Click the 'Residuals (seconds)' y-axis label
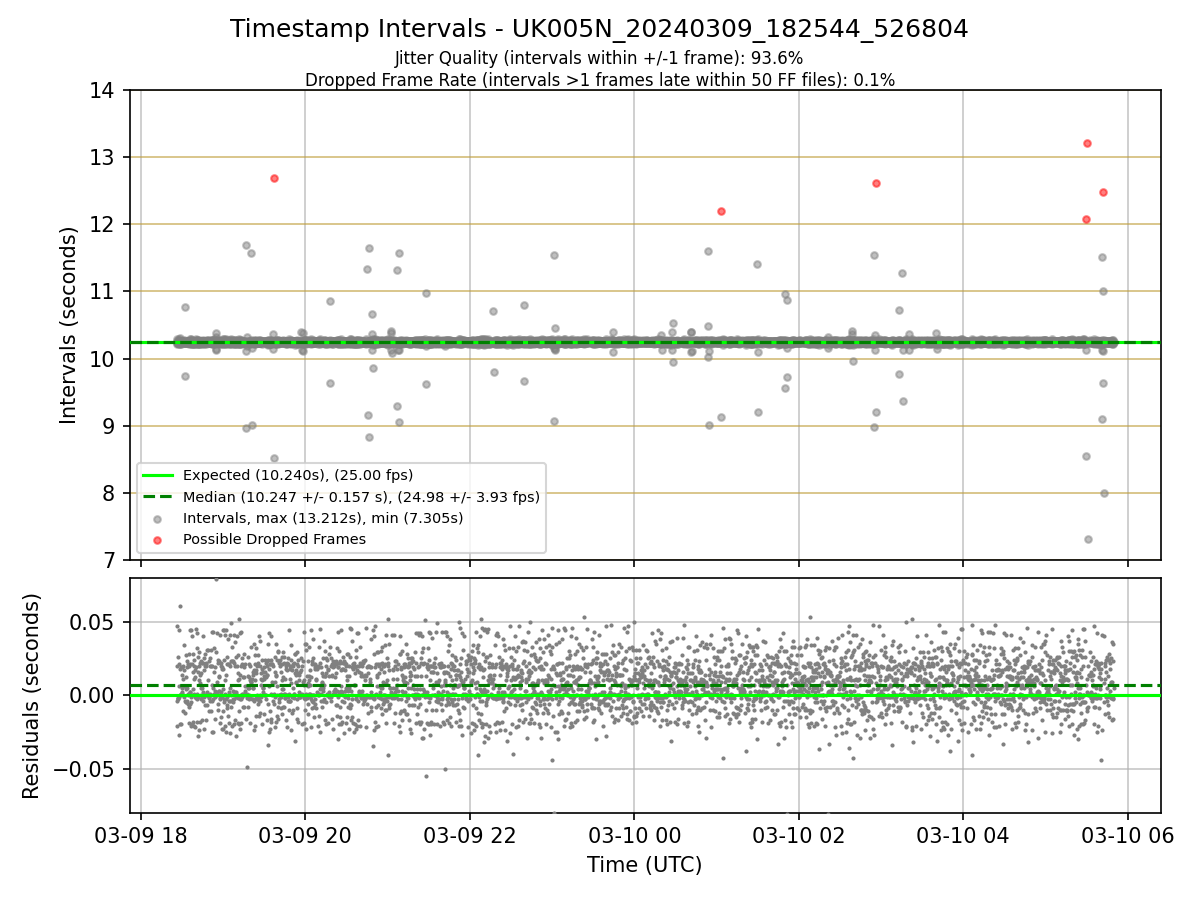 (x=32, y=696)
